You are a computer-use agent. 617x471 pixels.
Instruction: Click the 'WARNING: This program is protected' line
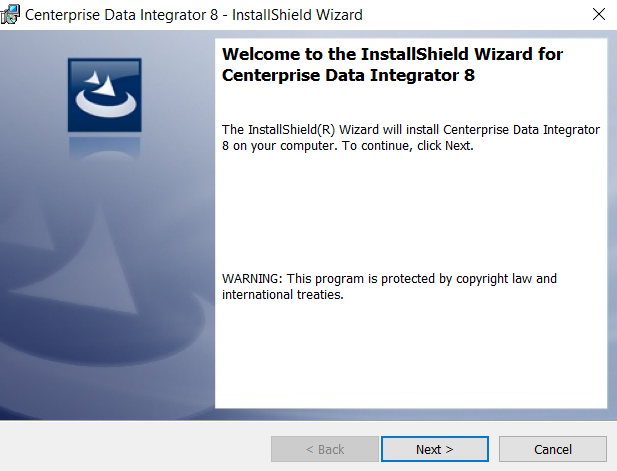tap(389, 279)
